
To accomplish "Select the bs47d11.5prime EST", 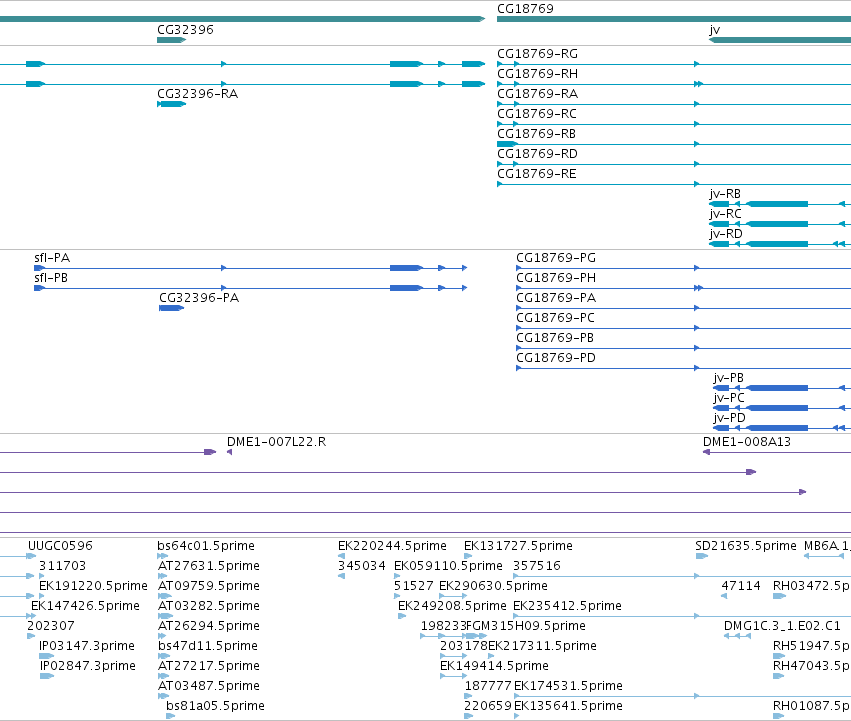I will click(208, 646).
